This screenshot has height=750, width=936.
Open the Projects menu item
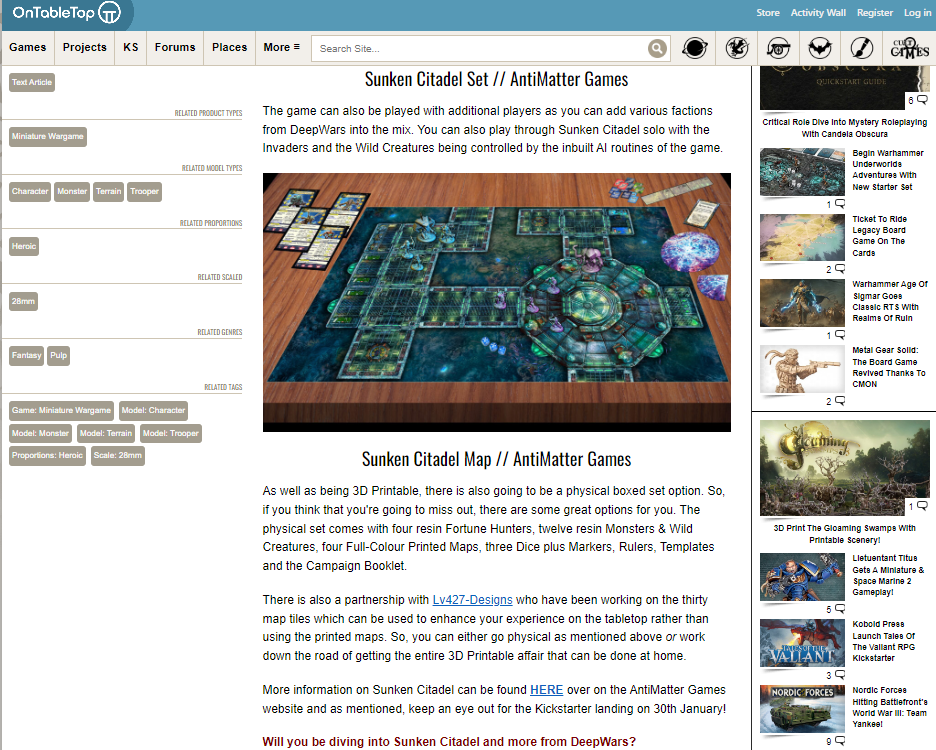click(x=85, y=47)
